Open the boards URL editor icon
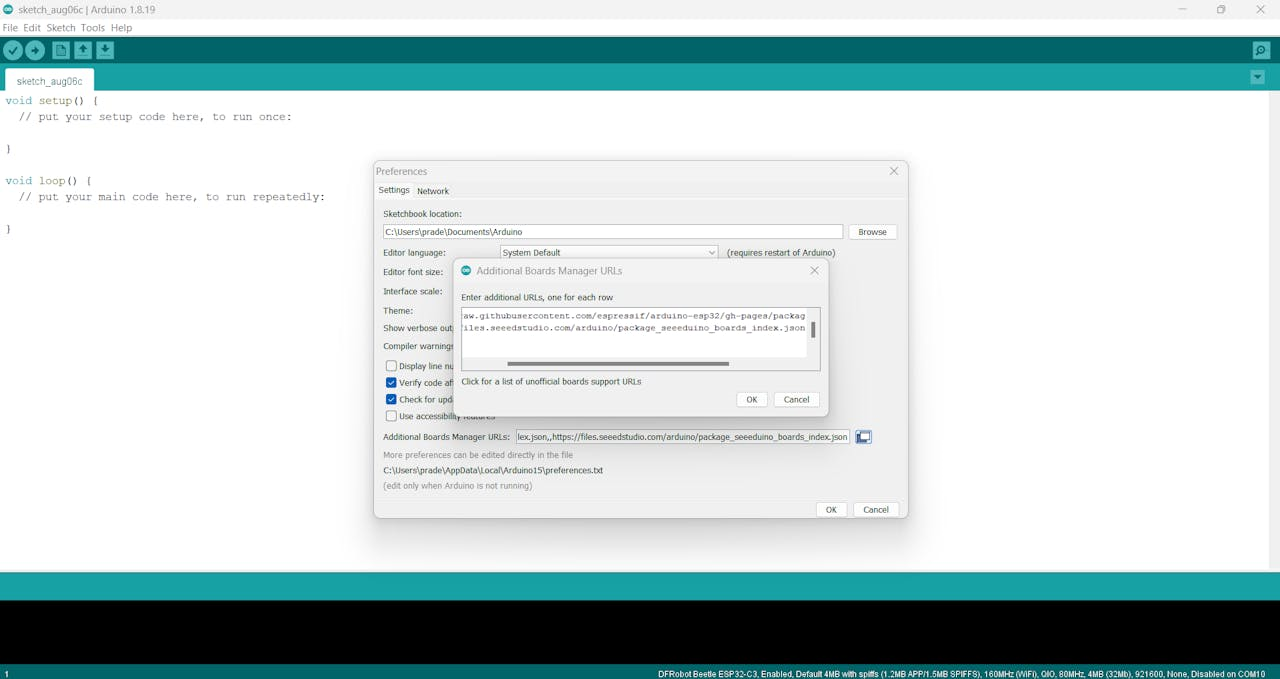This screenshot has width=1280, height=679. click(864, 437)
